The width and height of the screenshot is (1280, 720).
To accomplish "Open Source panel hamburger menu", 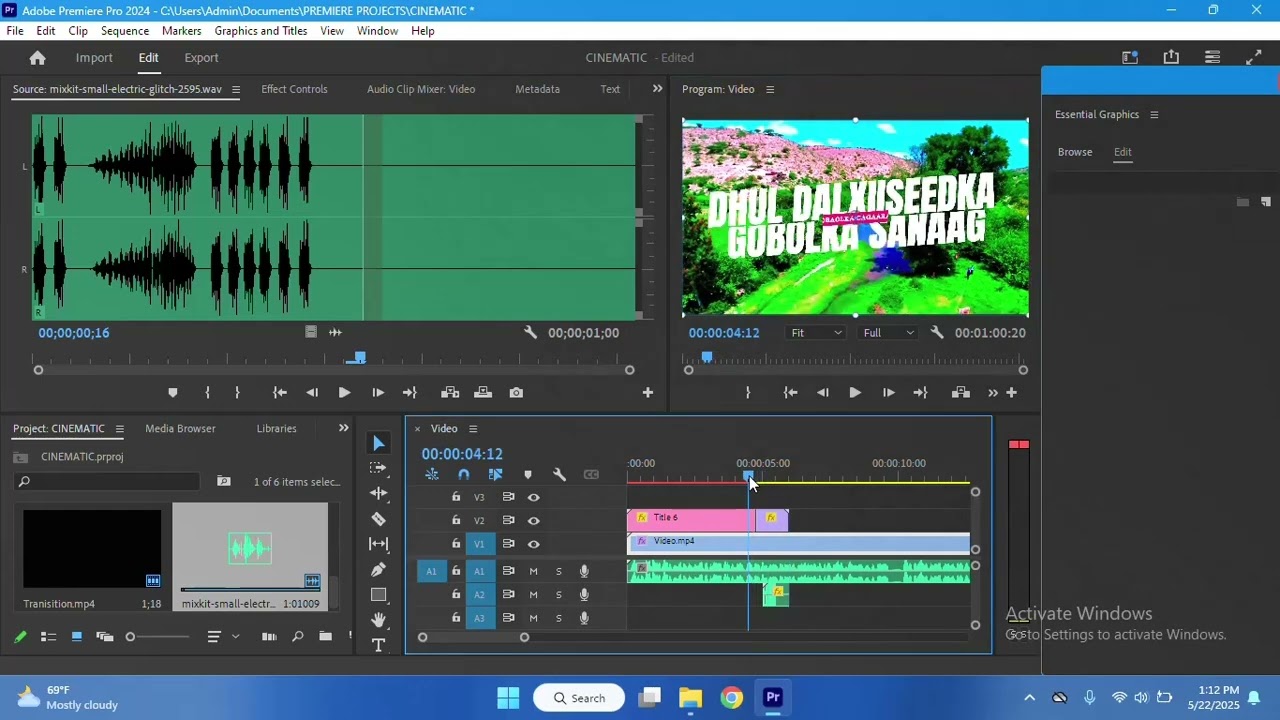I will click(x=236, y=90).
